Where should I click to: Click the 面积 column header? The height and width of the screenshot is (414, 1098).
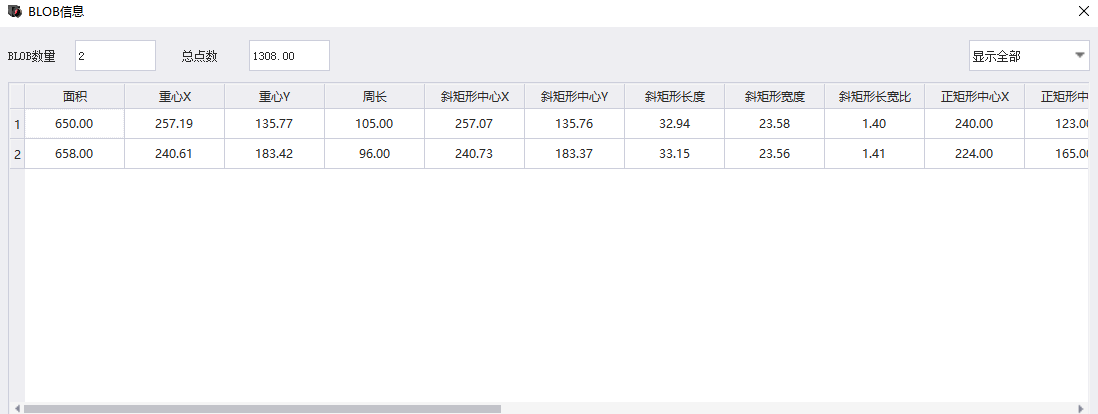[74, 97]
